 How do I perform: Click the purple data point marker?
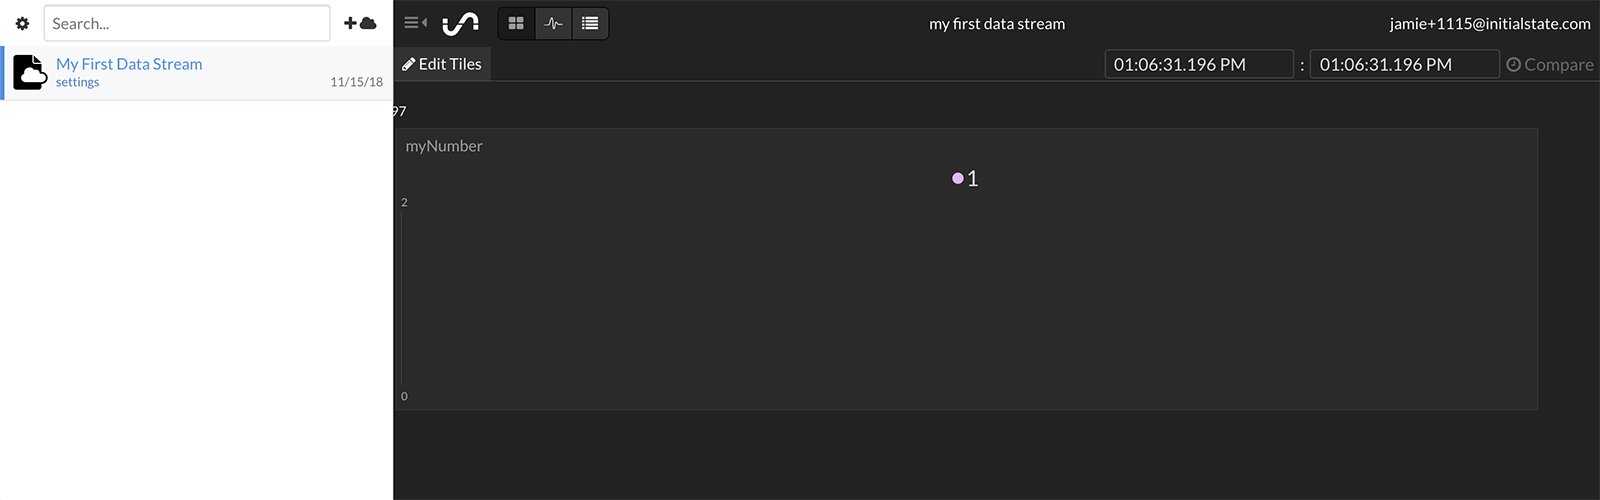[958, 178]
